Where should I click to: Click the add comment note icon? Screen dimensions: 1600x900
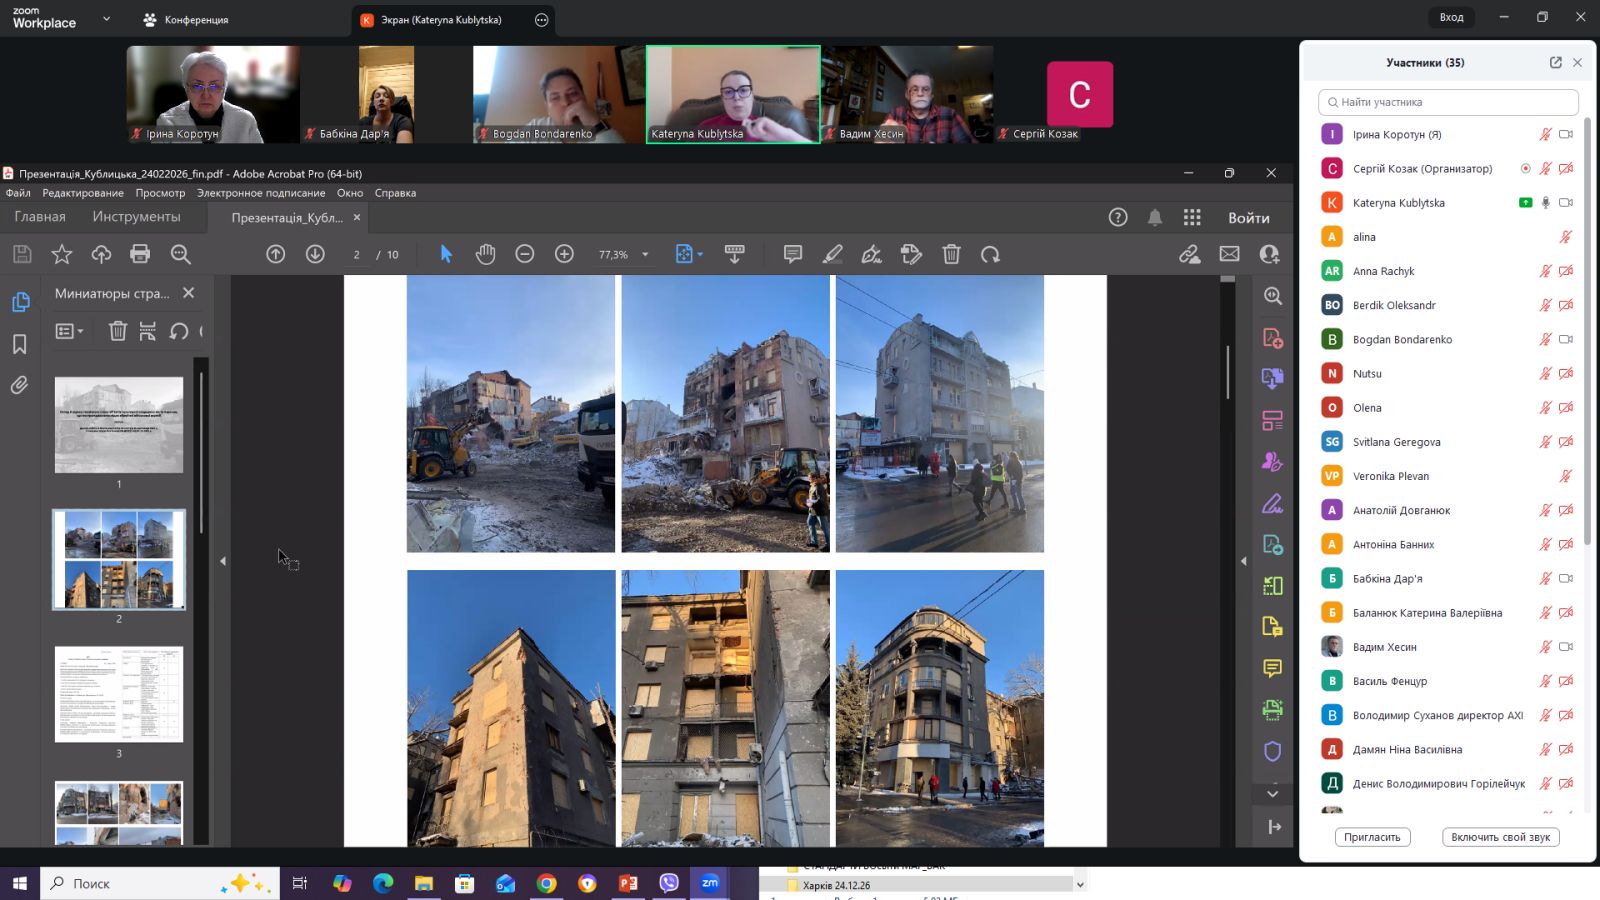[x=793, y=254]
